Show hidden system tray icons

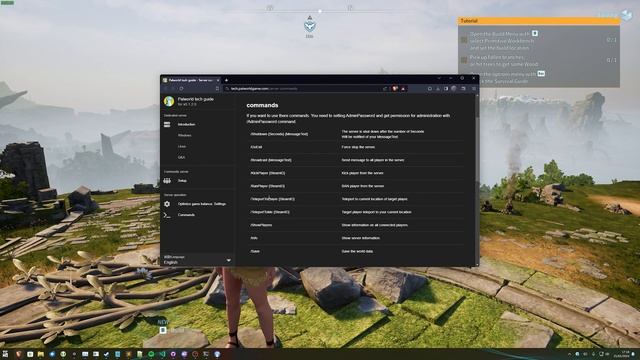pyautogui.click(x=569, y=354)
